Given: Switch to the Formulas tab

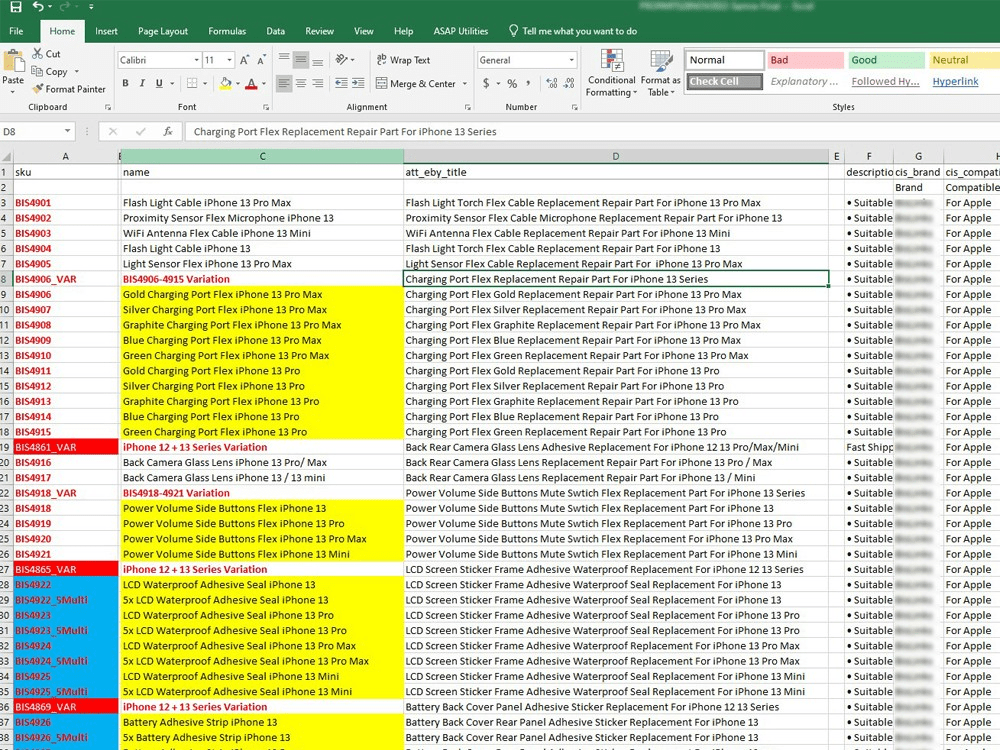Looking at the screenshot, I should [227, 31].
